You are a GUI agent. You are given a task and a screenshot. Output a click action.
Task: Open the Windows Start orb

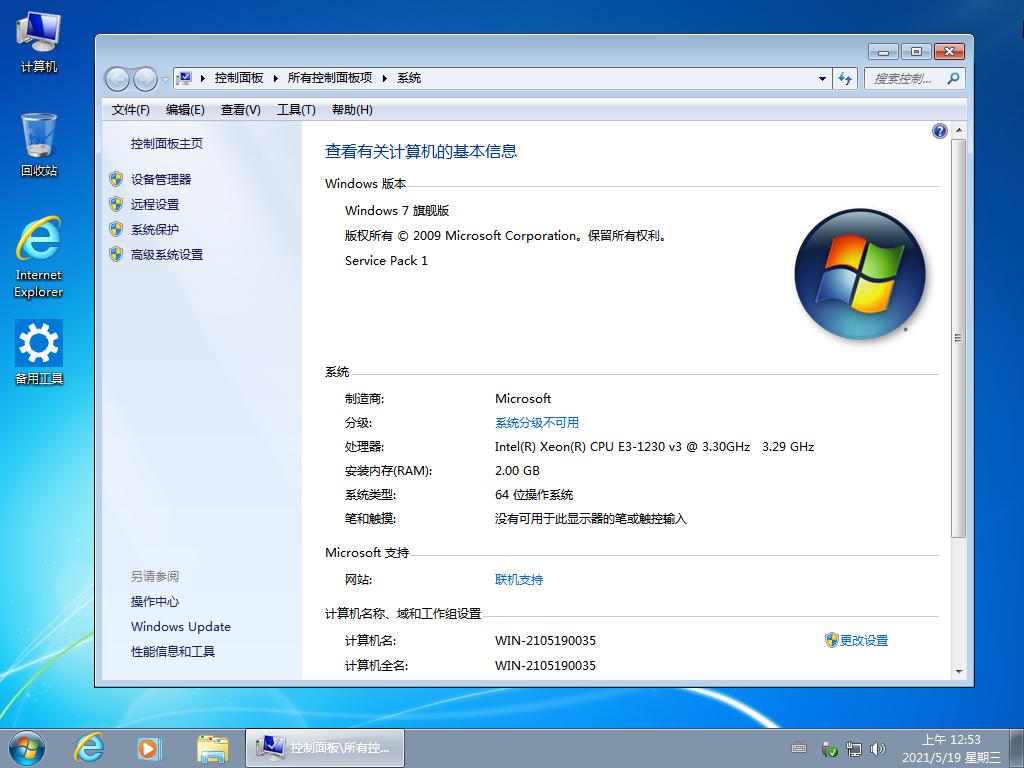point(27,748)
